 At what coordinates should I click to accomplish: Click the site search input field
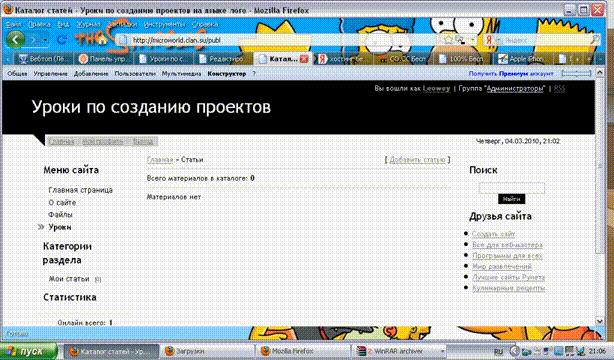tap(511, 188)
